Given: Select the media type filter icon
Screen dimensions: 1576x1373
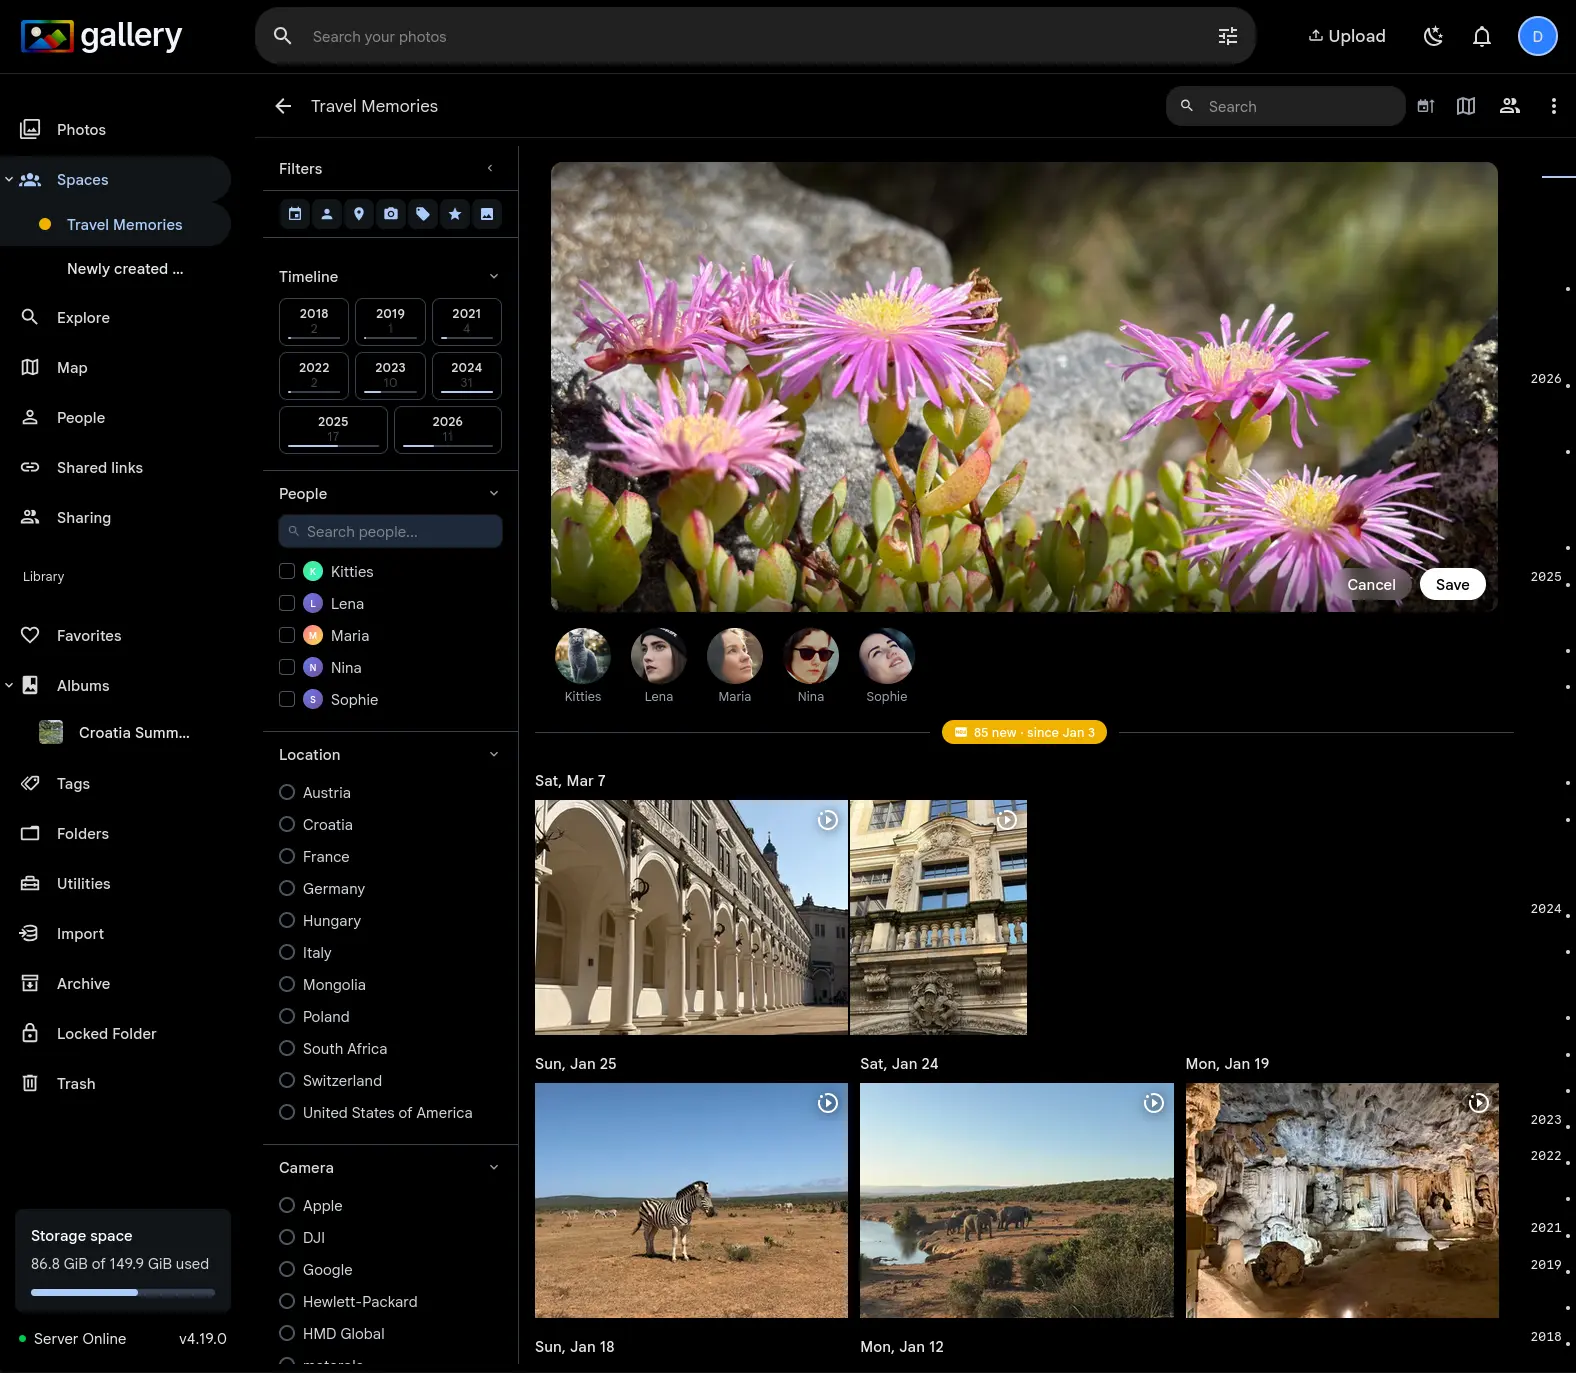Looking at the screenshot, I should [x=487, y=214].
